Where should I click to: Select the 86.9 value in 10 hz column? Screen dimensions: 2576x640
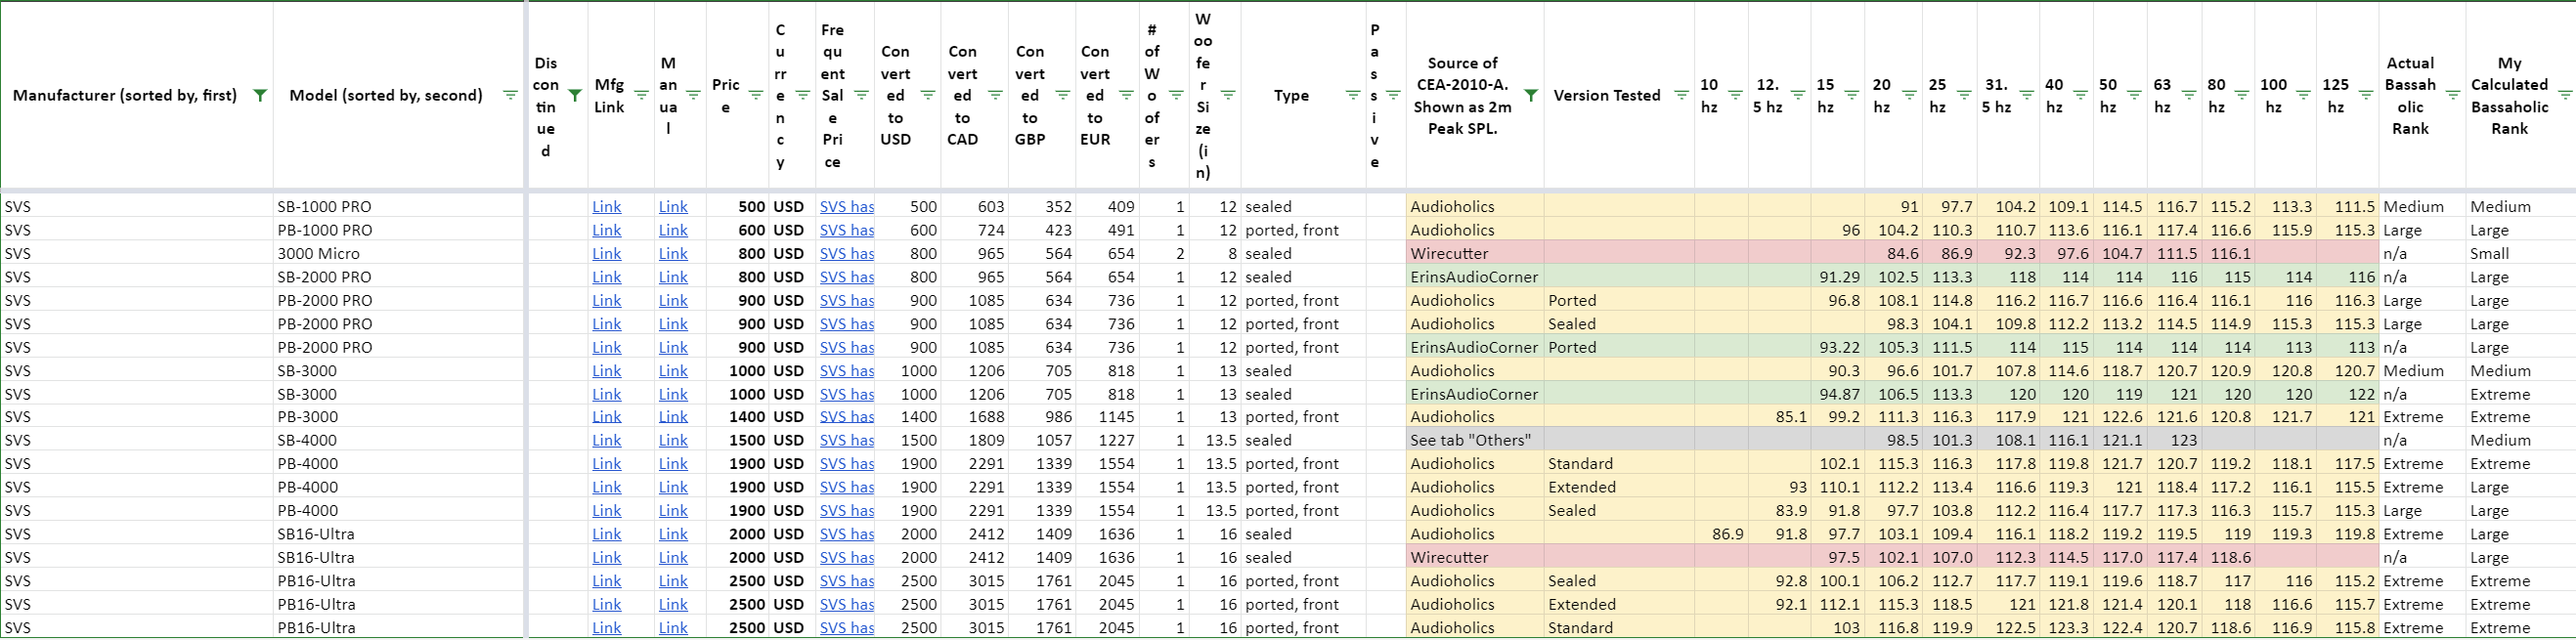pos(1721,534)
